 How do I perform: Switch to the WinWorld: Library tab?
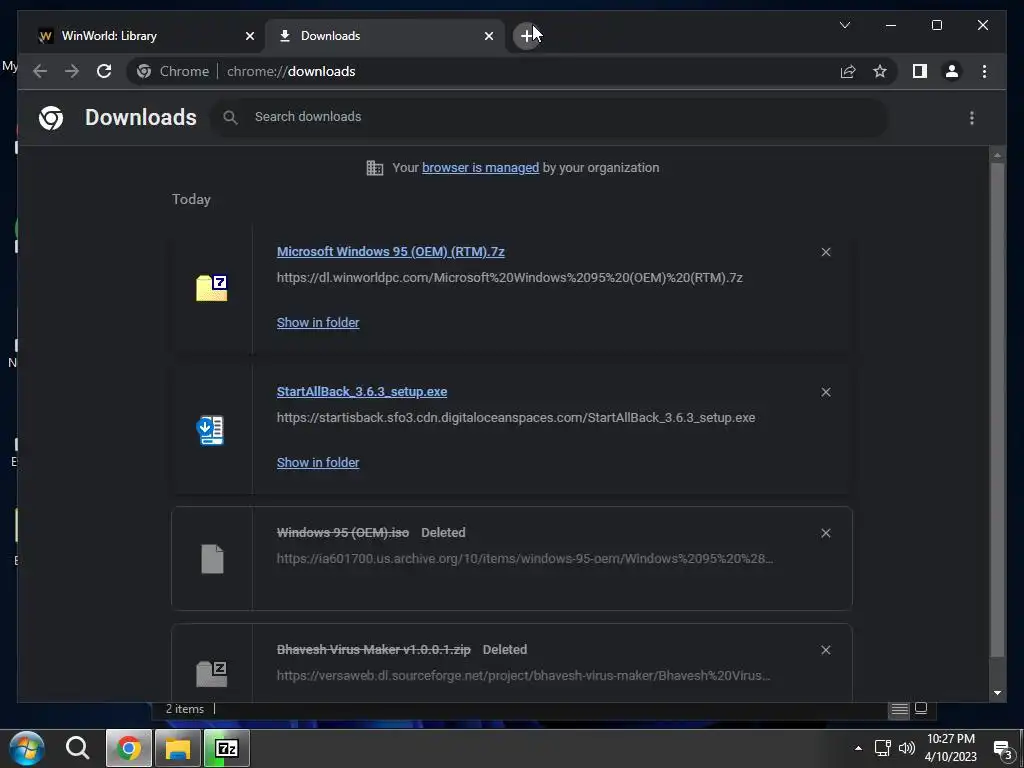click(145, 36)
